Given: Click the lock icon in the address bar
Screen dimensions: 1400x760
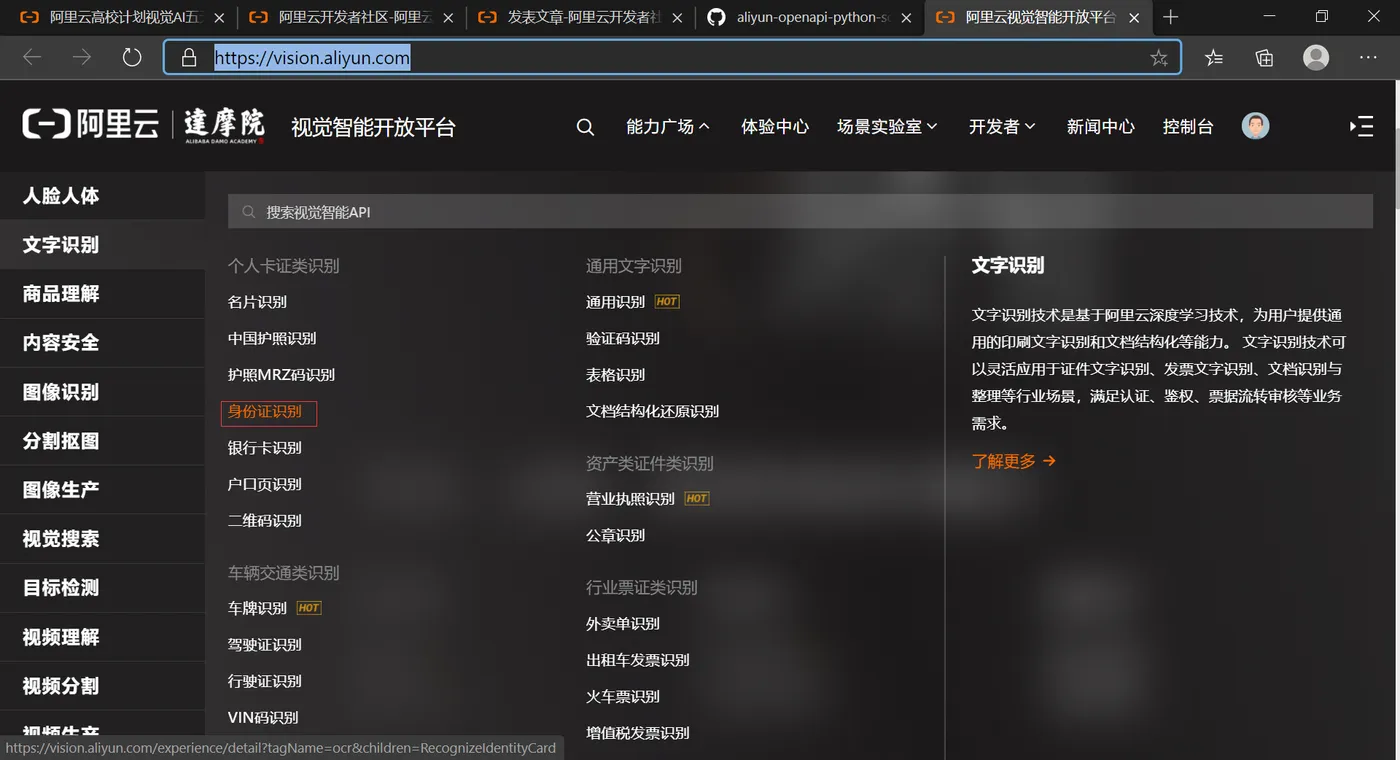Looking at the screenshot, I should click(189, 58).
